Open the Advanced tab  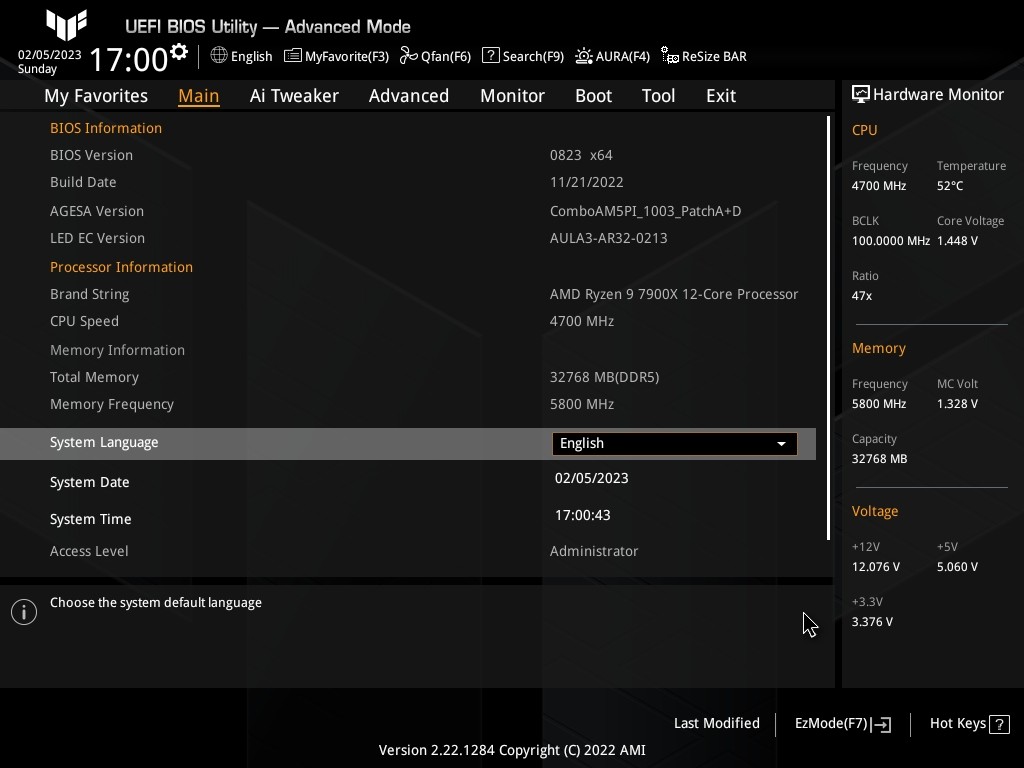coord(408,96)
